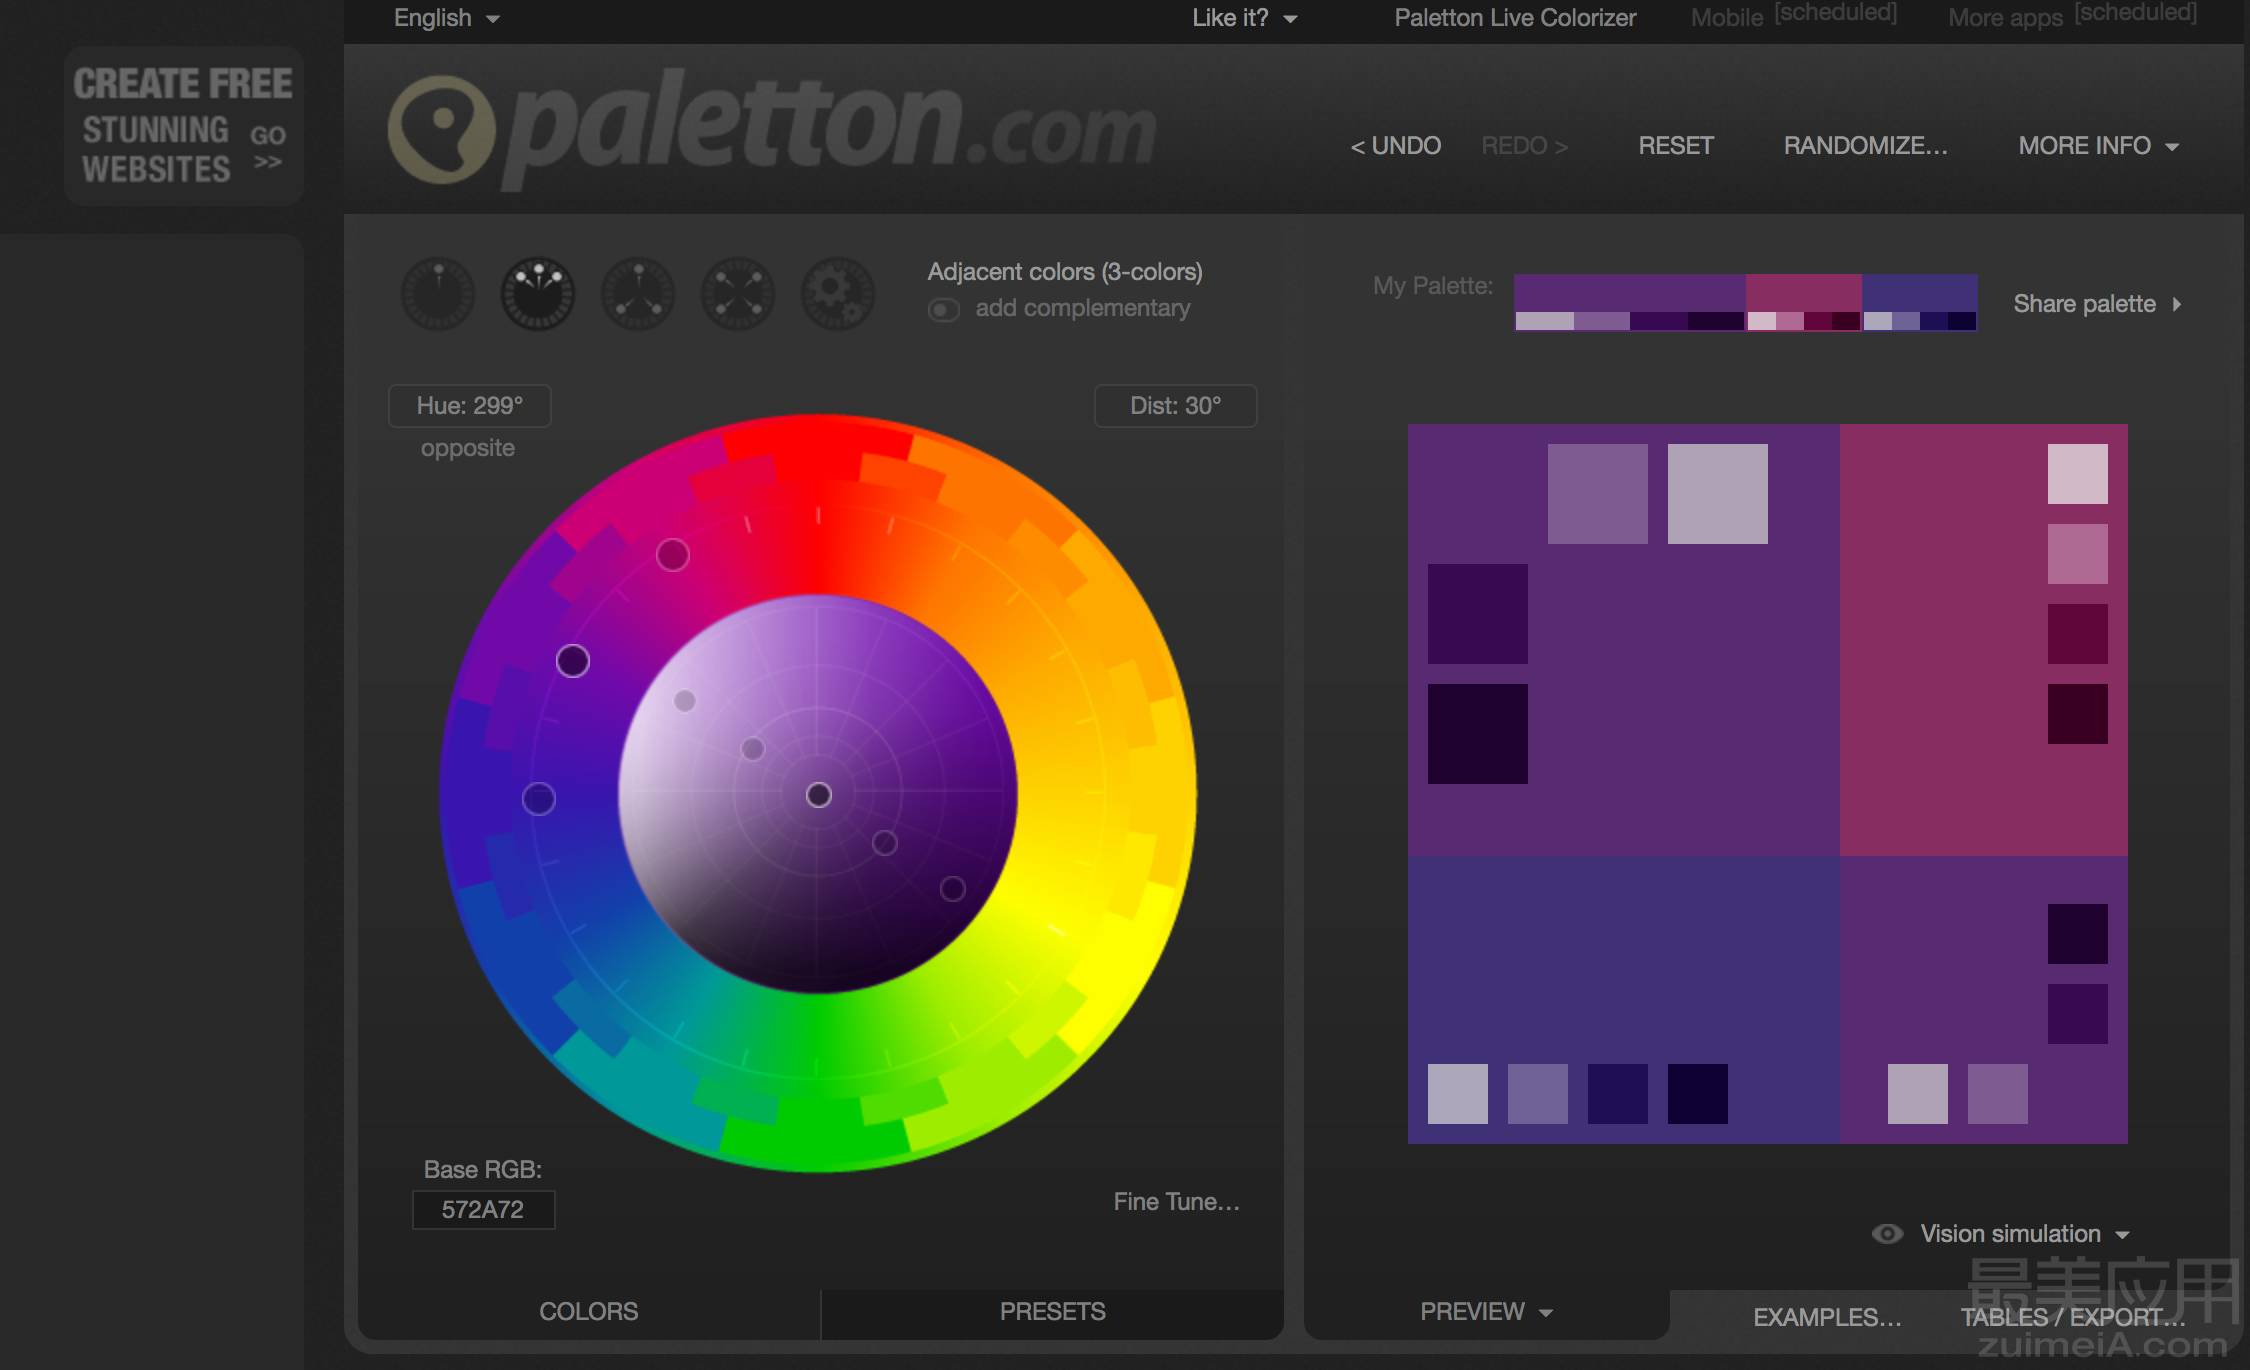Viewport: 2250px width, 1370px height.
Task: Select the primary purple hue dot on wheel
Action: coord(573,661)
